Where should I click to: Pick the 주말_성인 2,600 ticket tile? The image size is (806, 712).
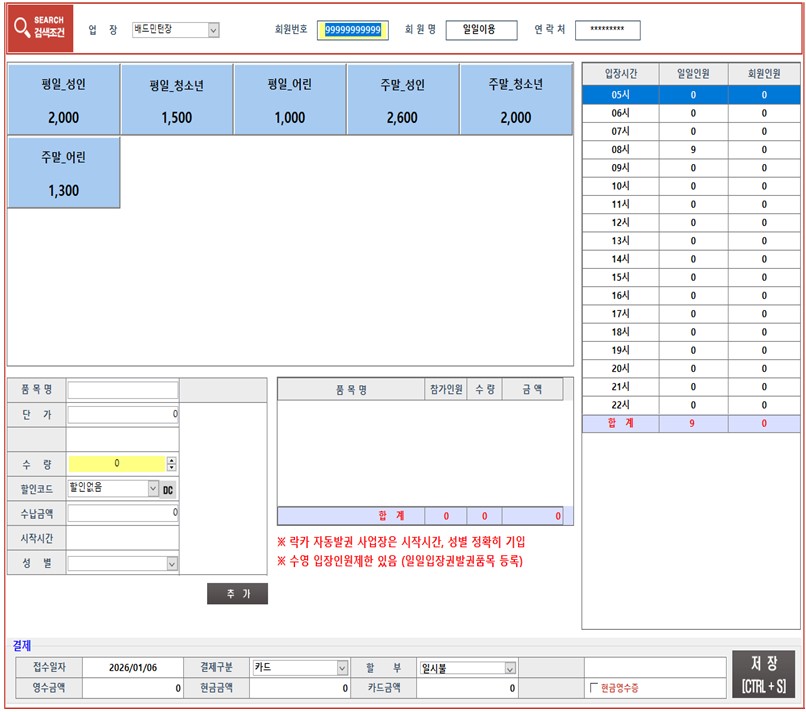point(402,100)
